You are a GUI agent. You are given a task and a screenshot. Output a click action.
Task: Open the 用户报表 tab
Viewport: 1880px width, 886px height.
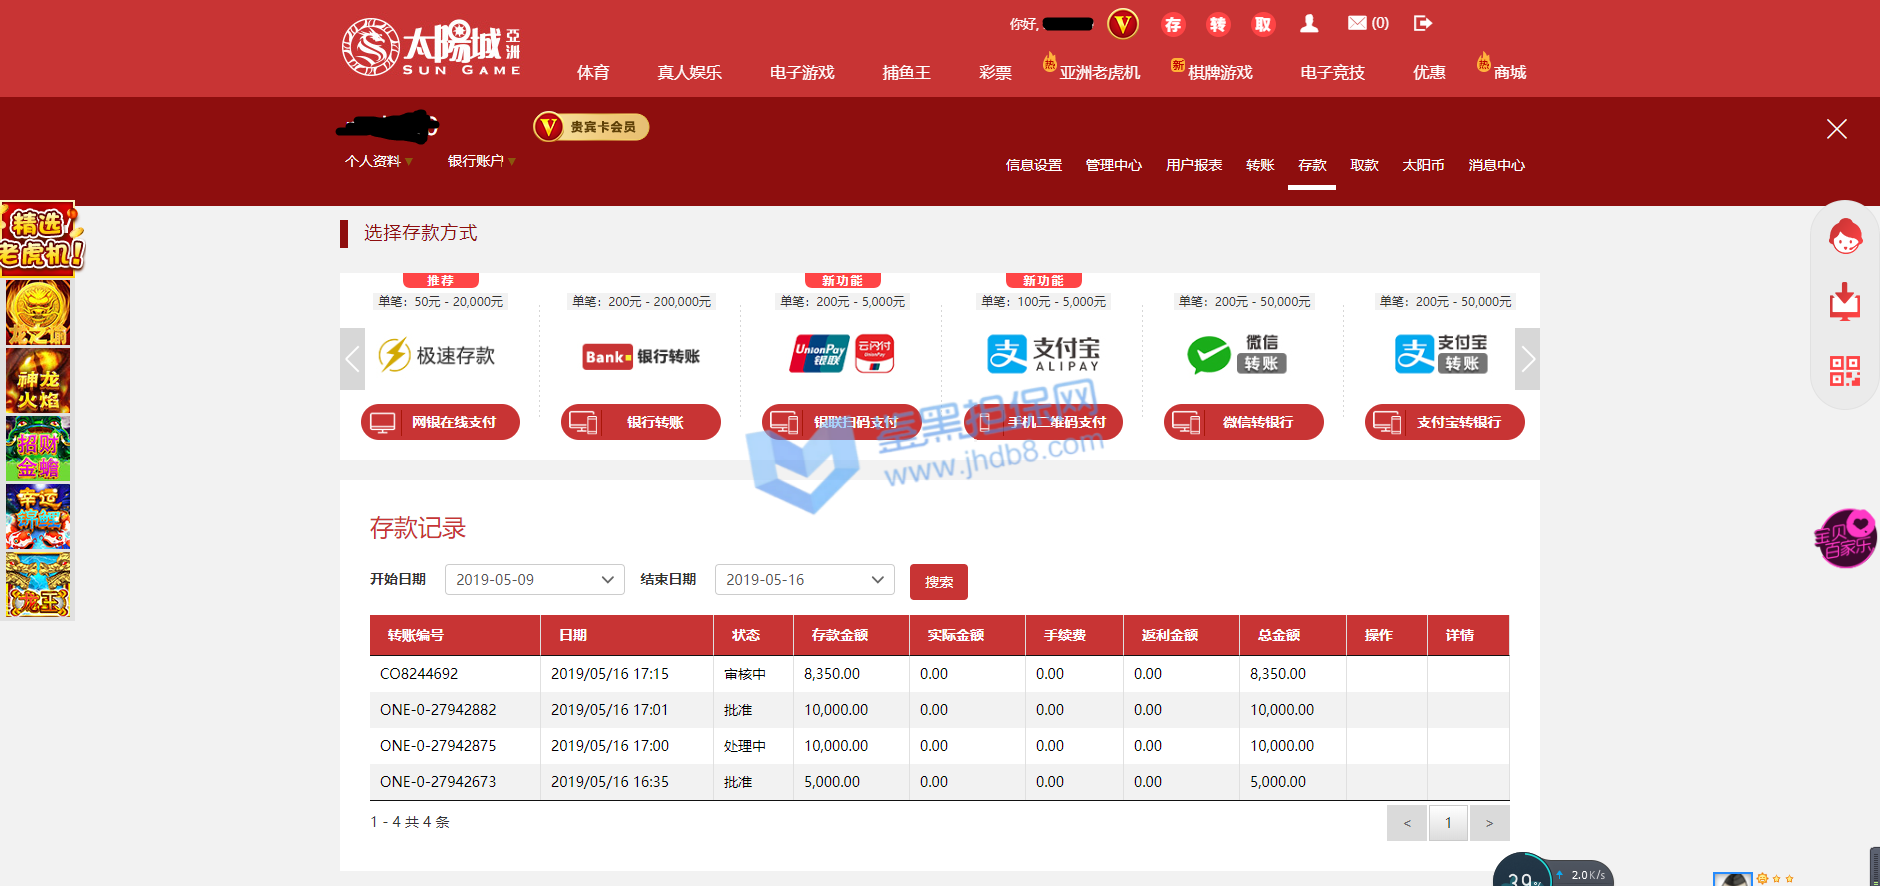coord(1194,165)
